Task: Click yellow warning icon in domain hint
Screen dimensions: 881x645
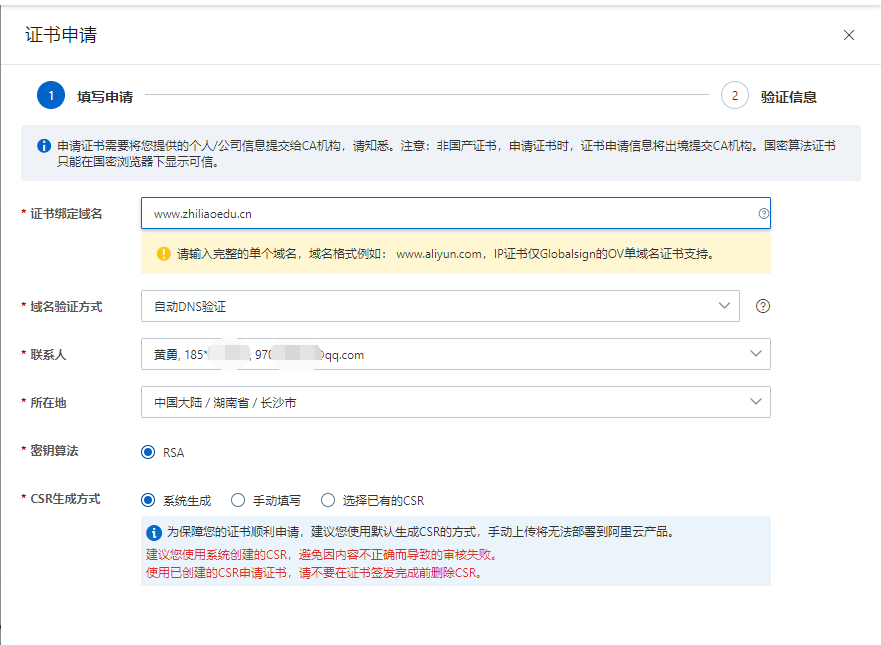Action: [163, 254]
